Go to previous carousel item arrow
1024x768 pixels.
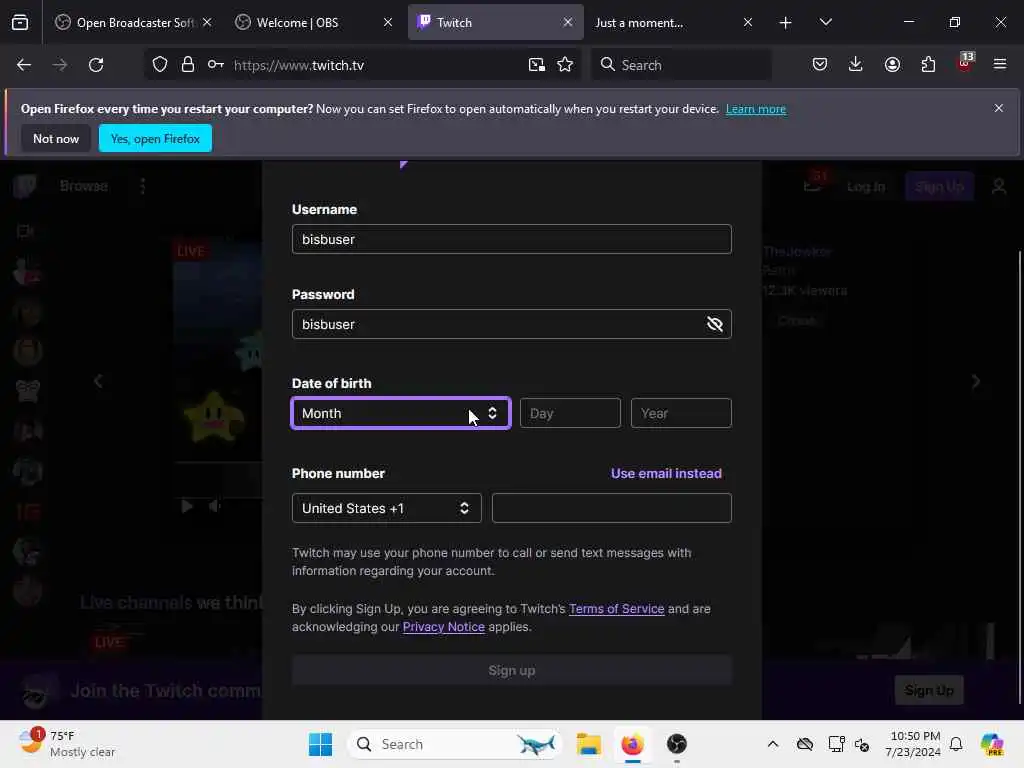tap(98, 381)
